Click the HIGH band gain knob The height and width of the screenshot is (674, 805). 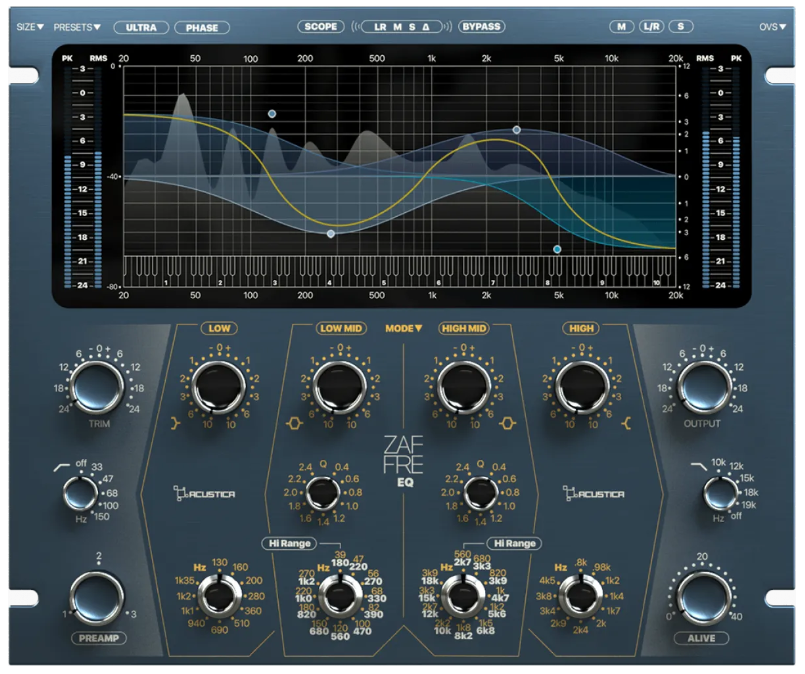point(582,387)
